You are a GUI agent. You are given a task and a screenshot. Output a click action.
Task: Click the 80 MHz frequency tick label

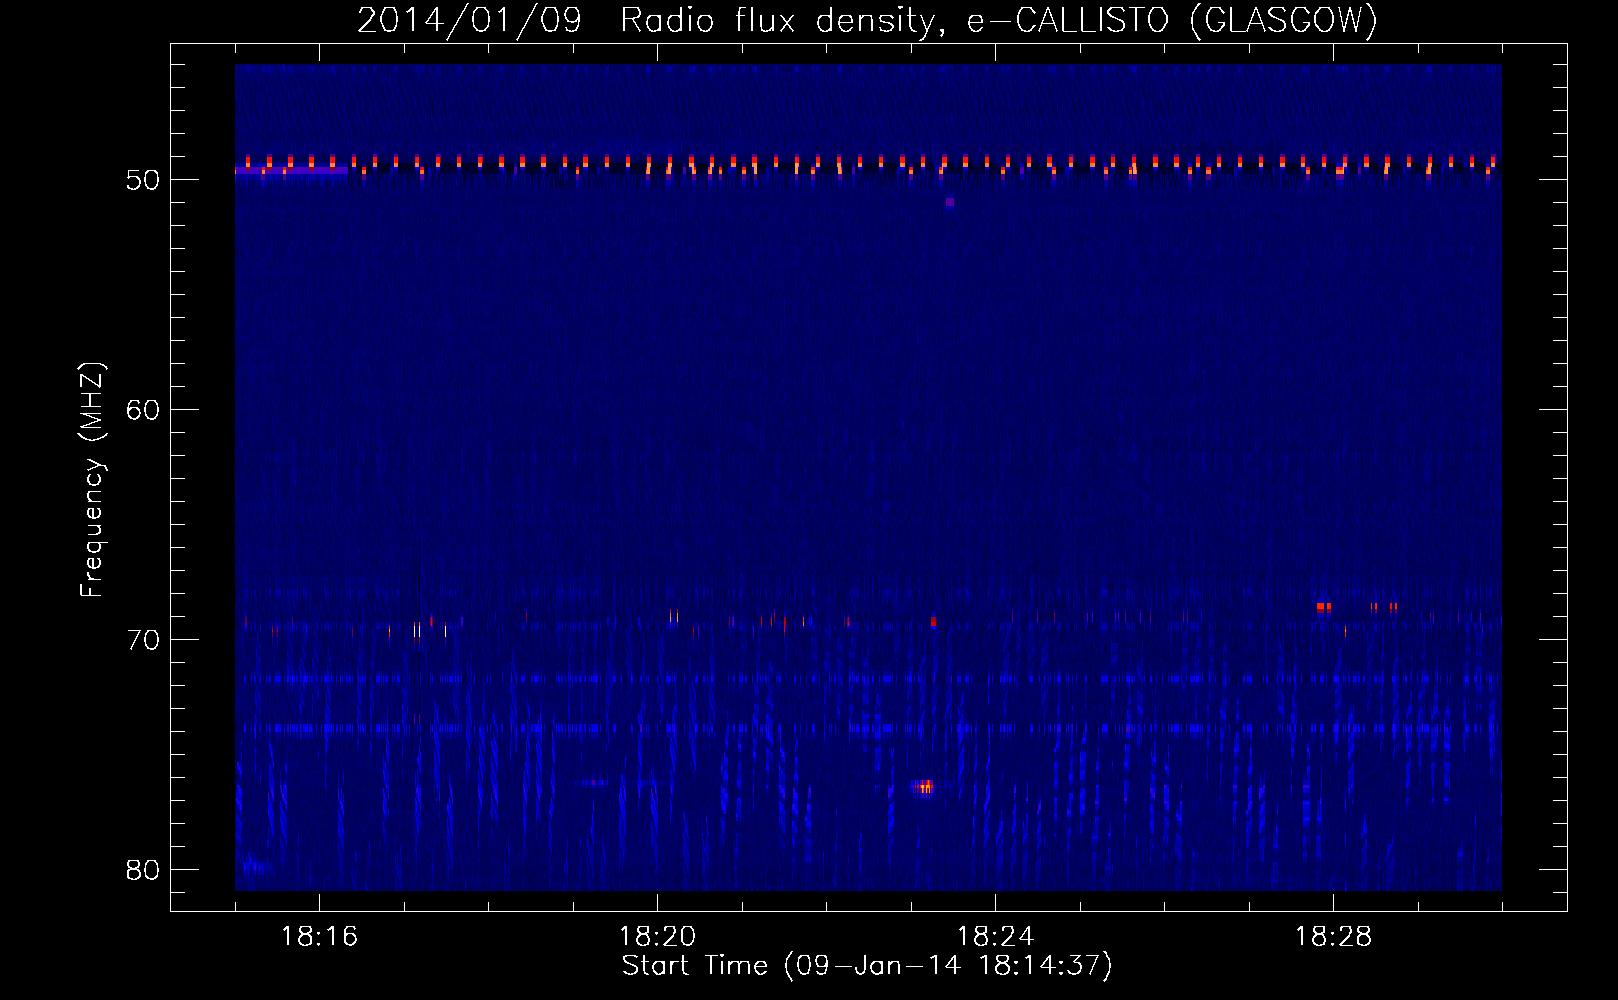coord(143,870)
